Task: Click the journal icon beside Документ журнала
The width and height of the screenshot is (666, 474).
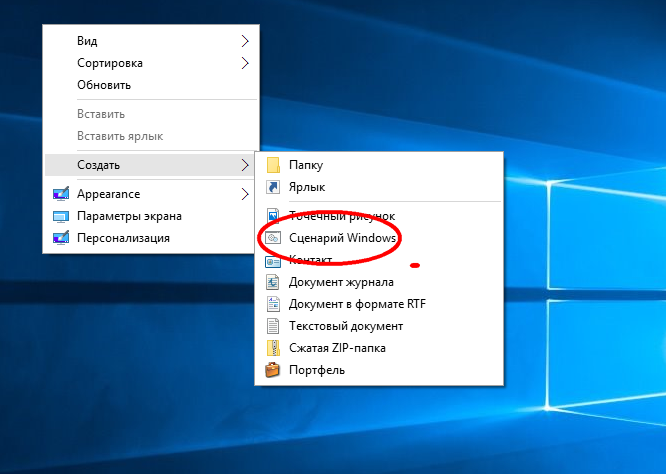Action: 273,282
